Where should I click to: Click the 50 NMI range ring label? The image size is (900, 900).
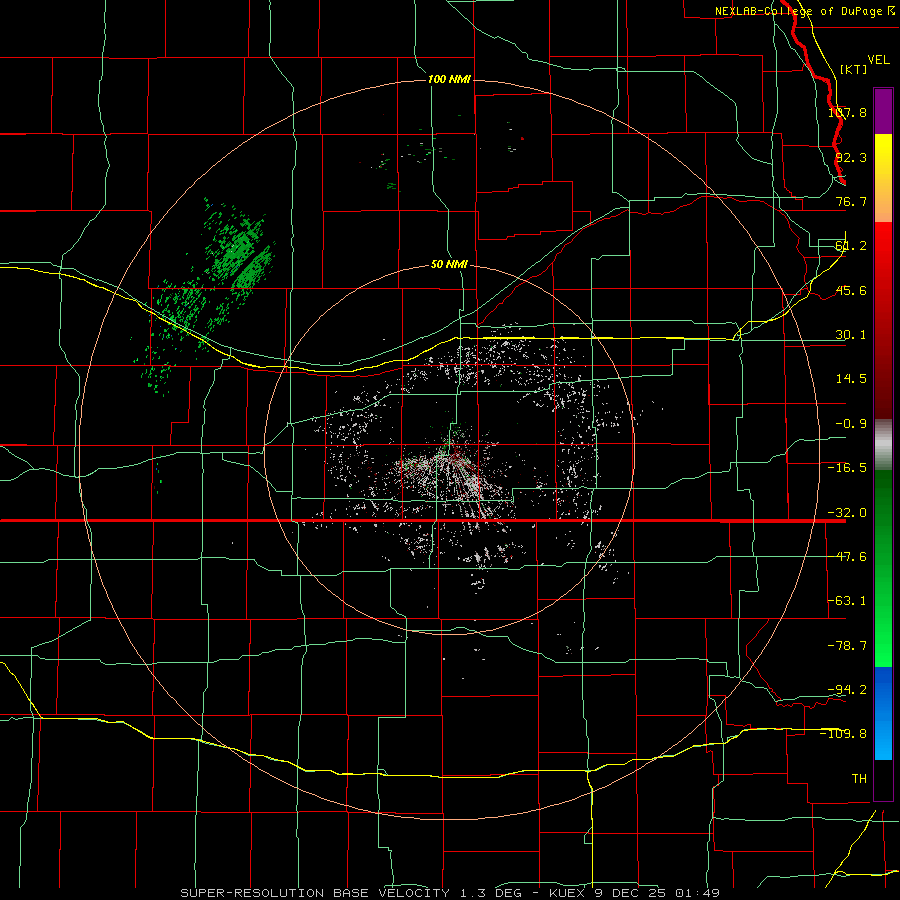(449, 265)
